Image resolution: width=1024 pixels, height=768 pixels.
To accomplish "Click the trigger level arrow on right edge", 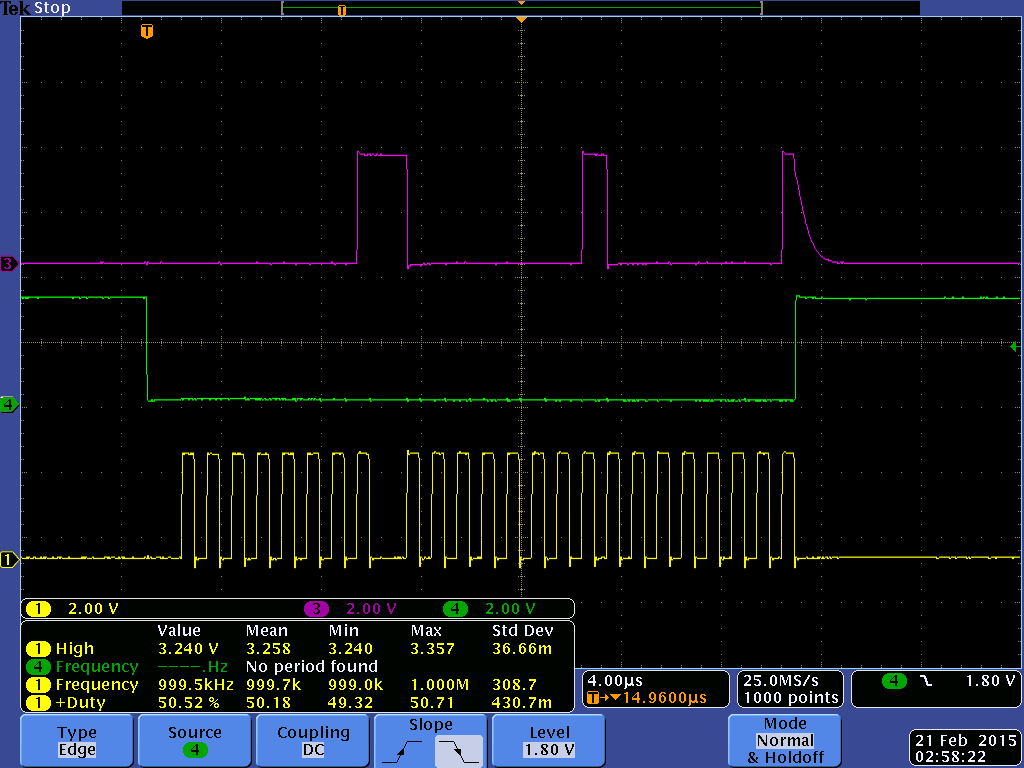I will 1015,347.
